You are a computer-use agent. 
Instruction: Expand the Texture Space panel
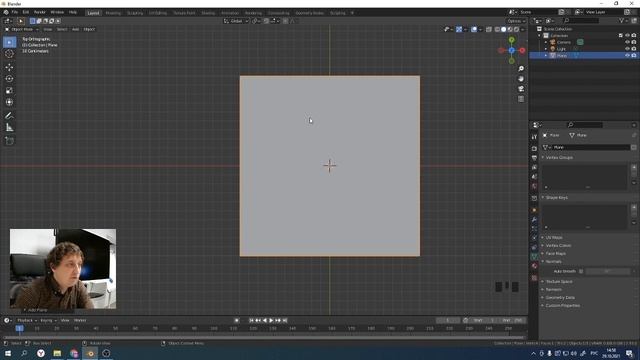559,282
